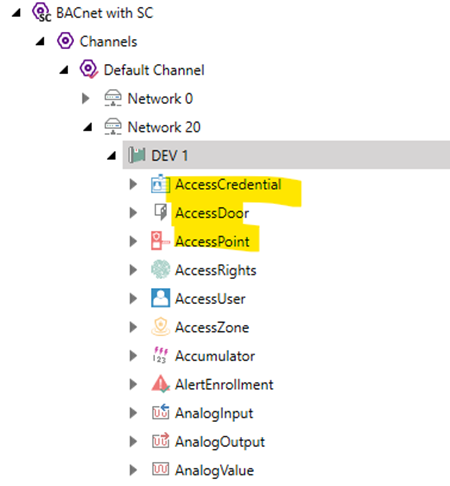Screen dimensions: 450x486
Task: Click the AccessDoor door icon
Action: (x=161, y=212)
